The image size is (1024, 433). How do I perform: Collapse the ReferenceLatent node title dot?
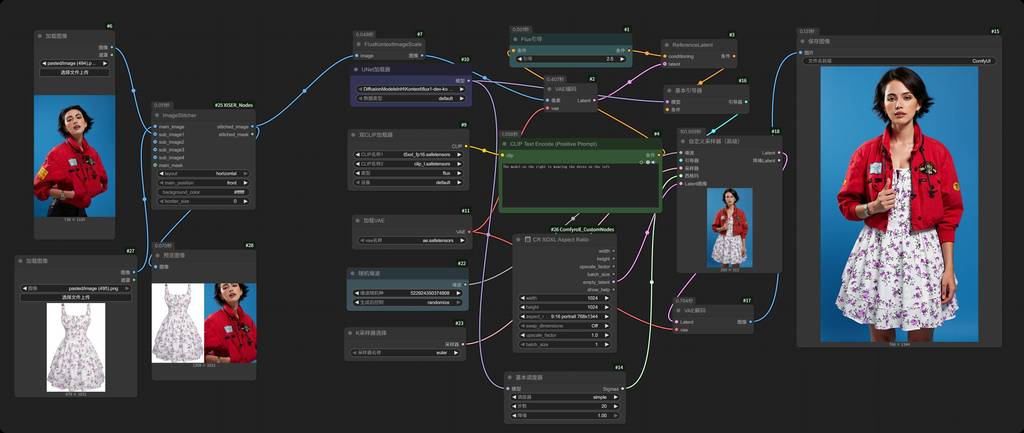(x=667, y=45)
